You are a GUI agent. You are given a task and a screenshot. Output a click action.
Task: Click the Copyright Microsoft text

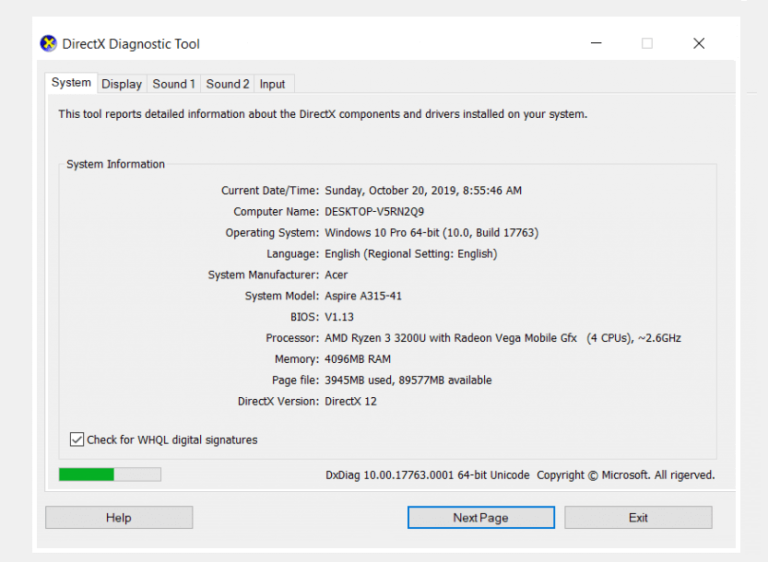625,475
